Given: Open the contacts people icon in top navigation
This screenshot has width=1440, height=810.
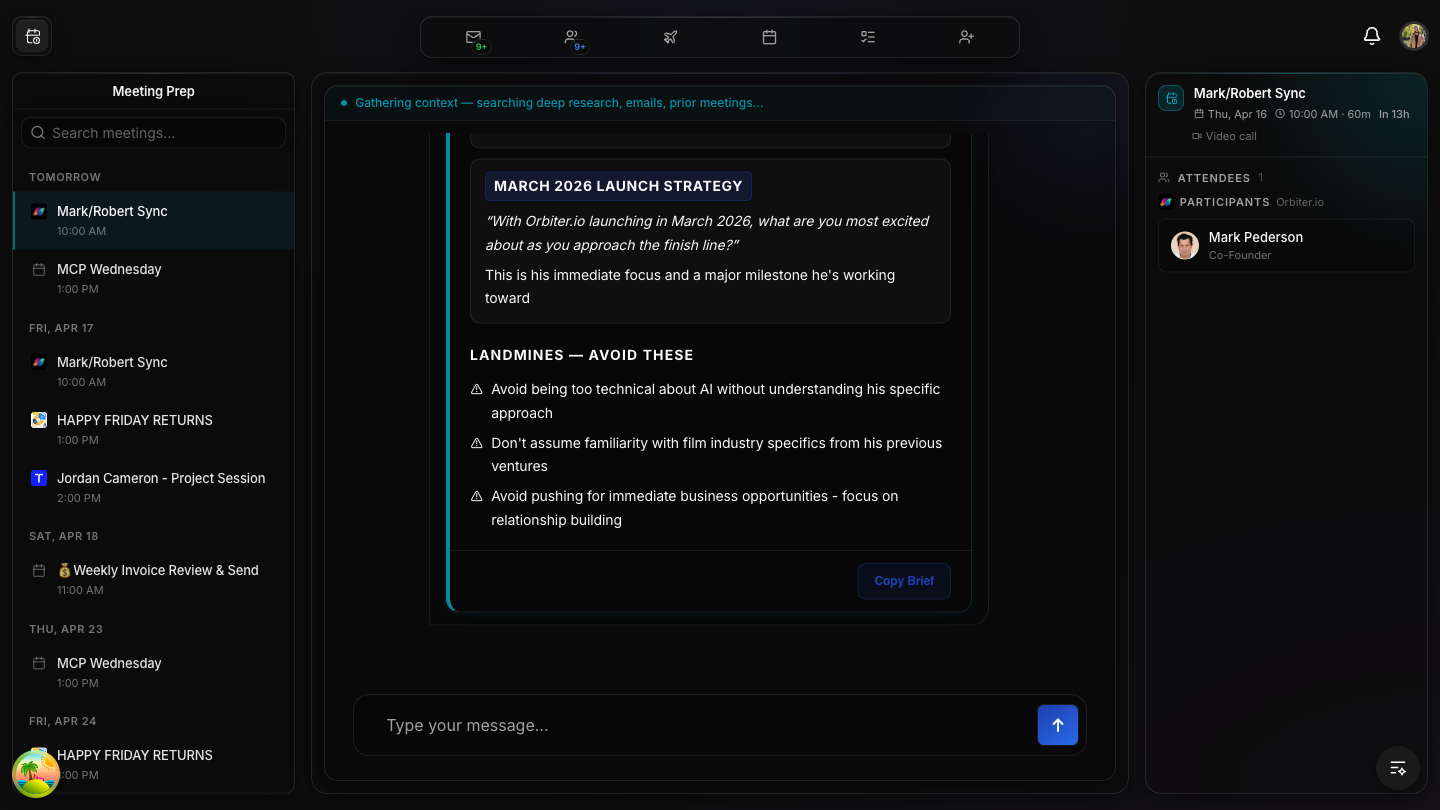Looking at the screenshot, I should coord(572,37).
